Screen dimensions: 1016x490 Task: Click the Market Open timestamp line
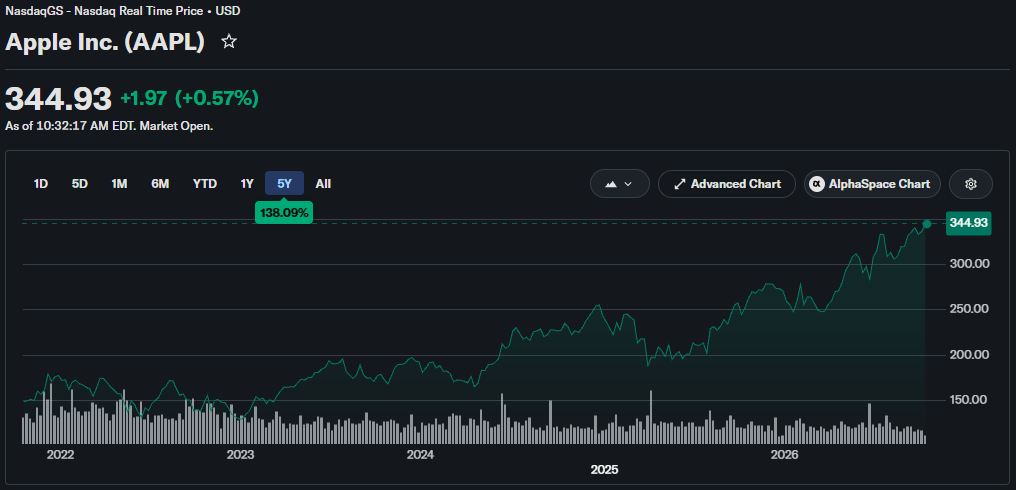click(109, 126)
